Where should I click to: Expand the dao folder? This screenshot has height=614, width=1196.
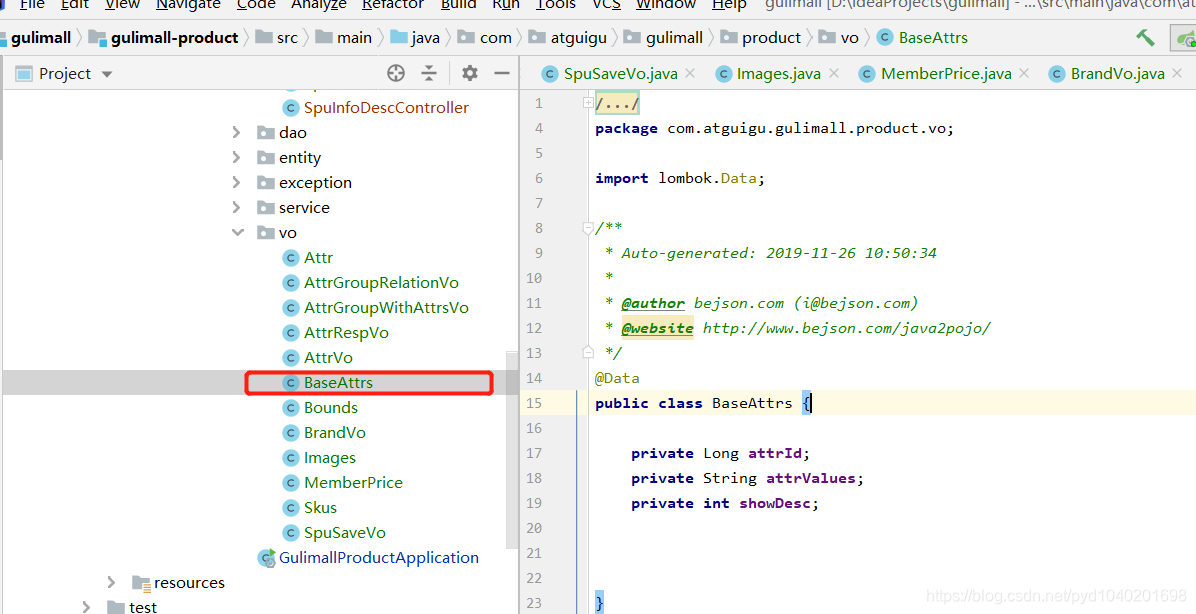click(236, 133)
